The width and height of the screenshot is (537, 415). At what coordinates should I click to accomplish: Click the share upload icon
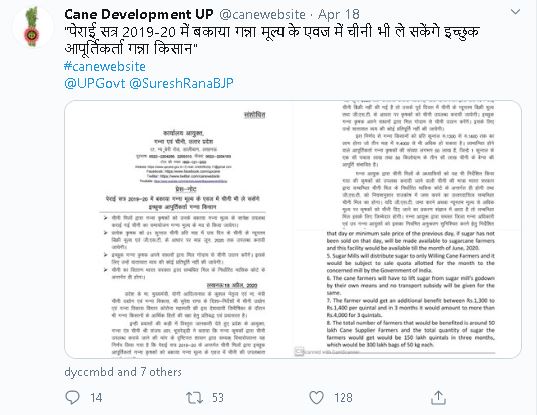pyautogui.click(x=438, y=398)
